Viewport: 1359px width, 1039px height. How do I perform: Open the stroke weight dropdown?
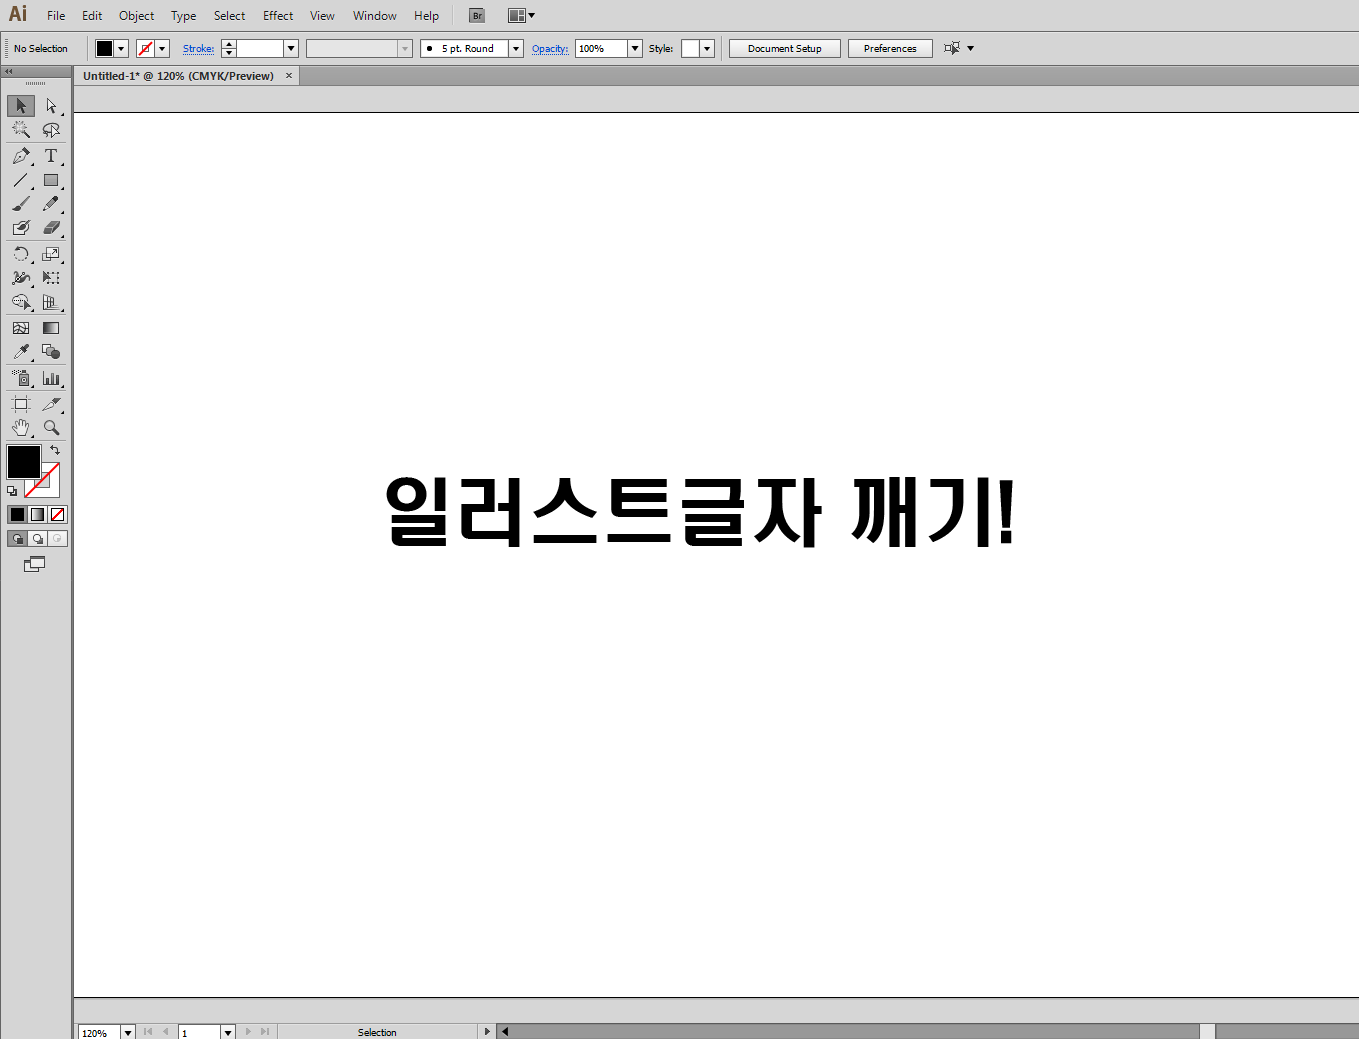click(291, 48)
